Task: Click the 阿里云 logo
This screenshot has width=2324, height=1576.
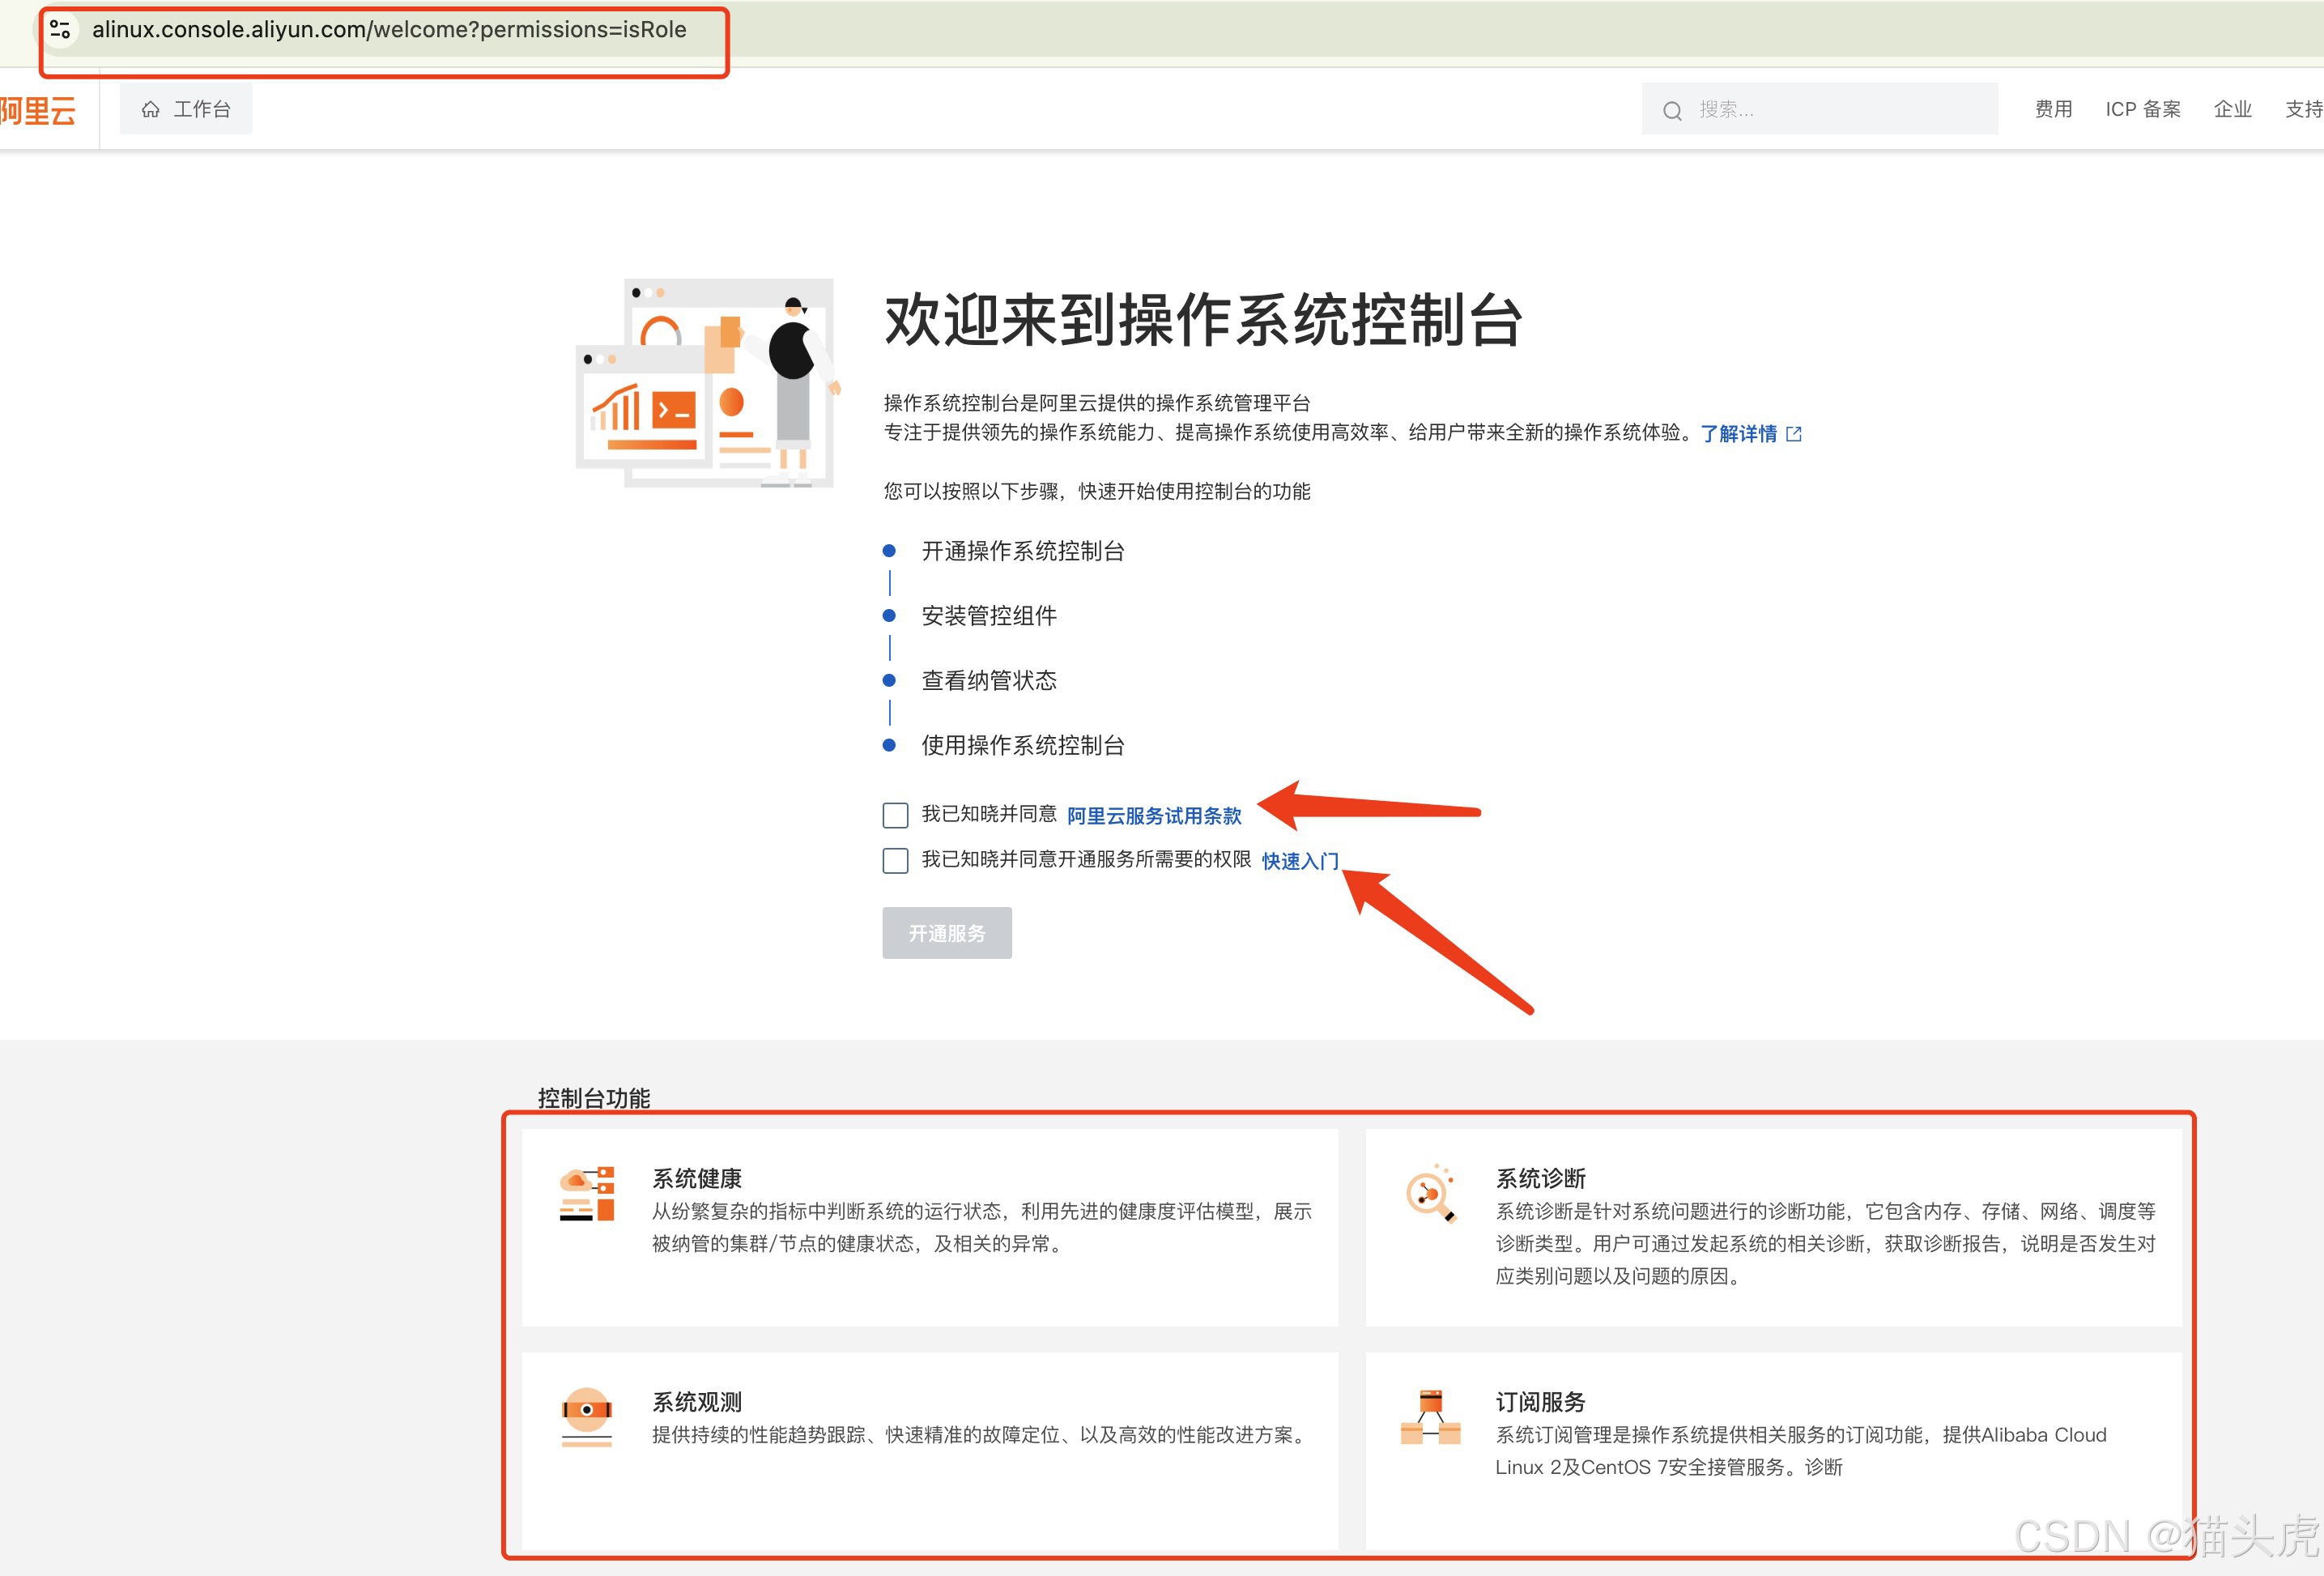Action: [x=38, y=110]
